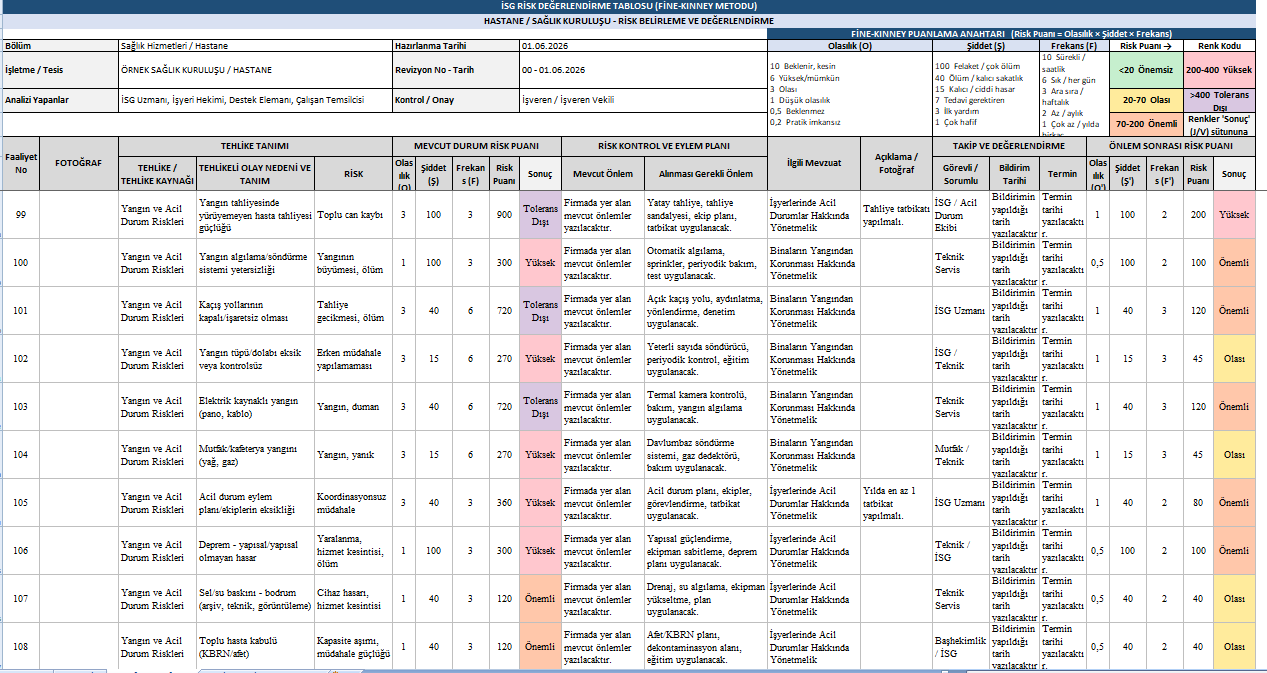
Task: Click the '00 - 01.06.2026' revision value cell
Action: [x=642, y=70]
